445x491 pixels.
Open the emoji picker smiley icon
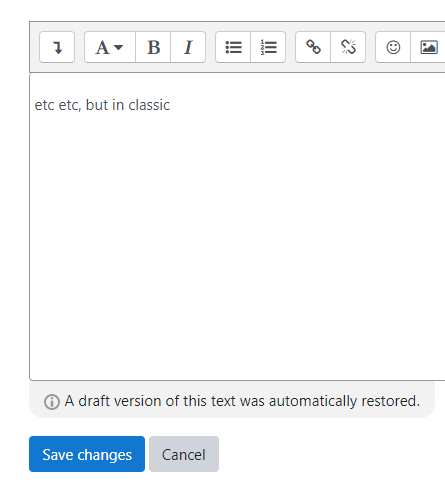coord(393,47)
